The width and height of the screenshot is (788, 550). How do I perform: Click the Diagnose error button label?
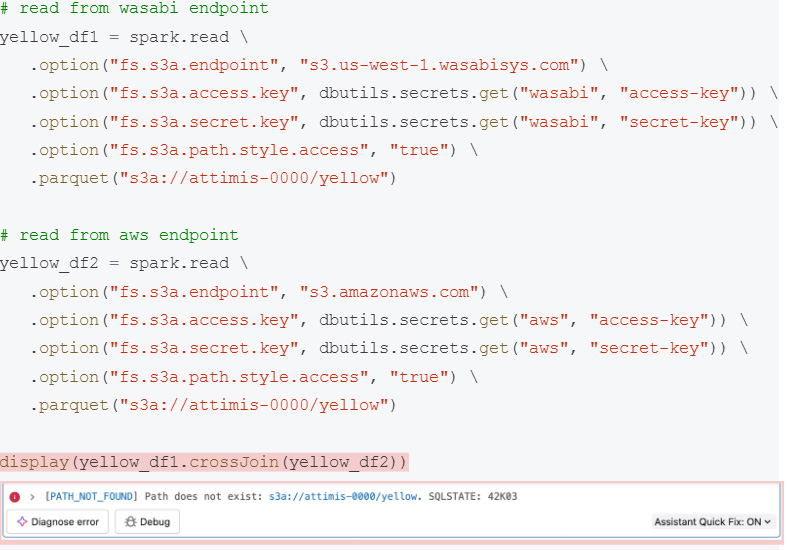pyautogui.click(x=64, y=521)
